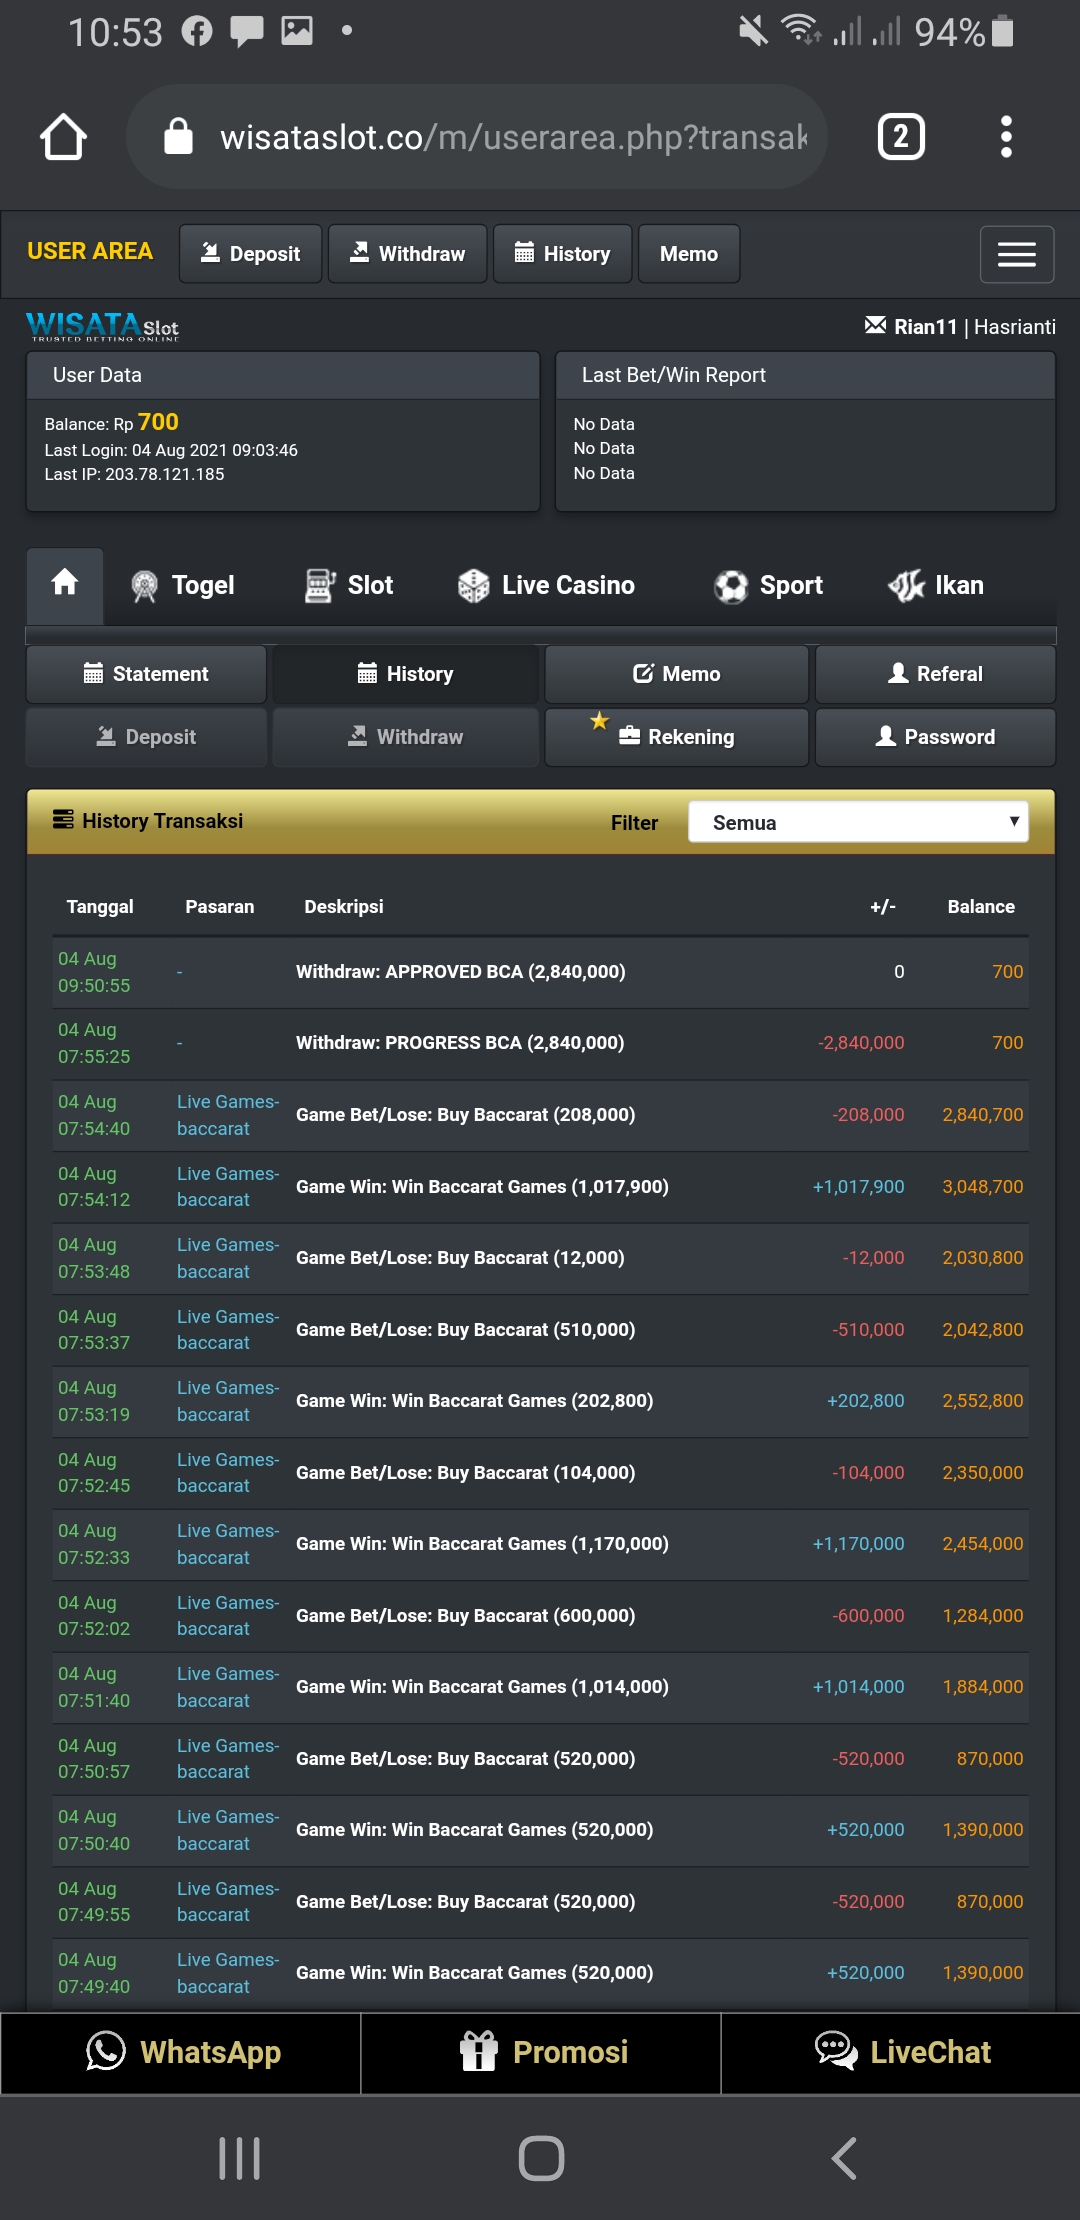Open the Rekening bank account section
Image resolution: width=1080 pixels, height=2220 pixels.
(x=677, y=737)
